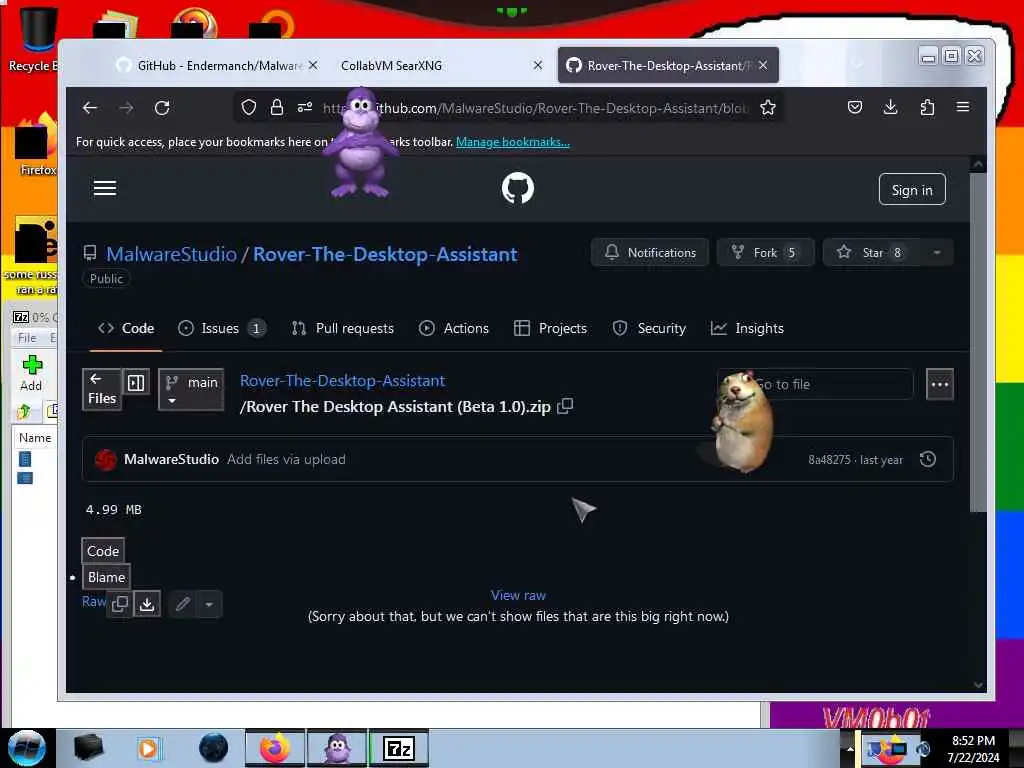Click the Manage bookmarks link
Image resolution: width=1024 pixels, height=768 pixels.
(513, 142)
